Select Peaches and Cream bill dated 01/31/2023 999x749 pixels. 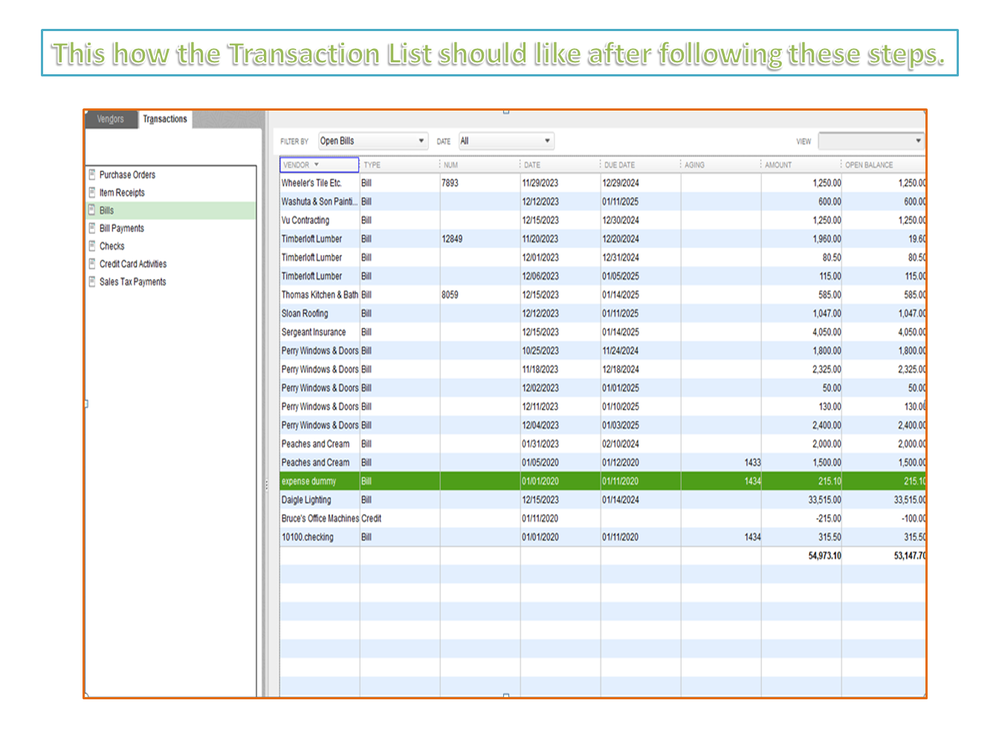(603, 444)
